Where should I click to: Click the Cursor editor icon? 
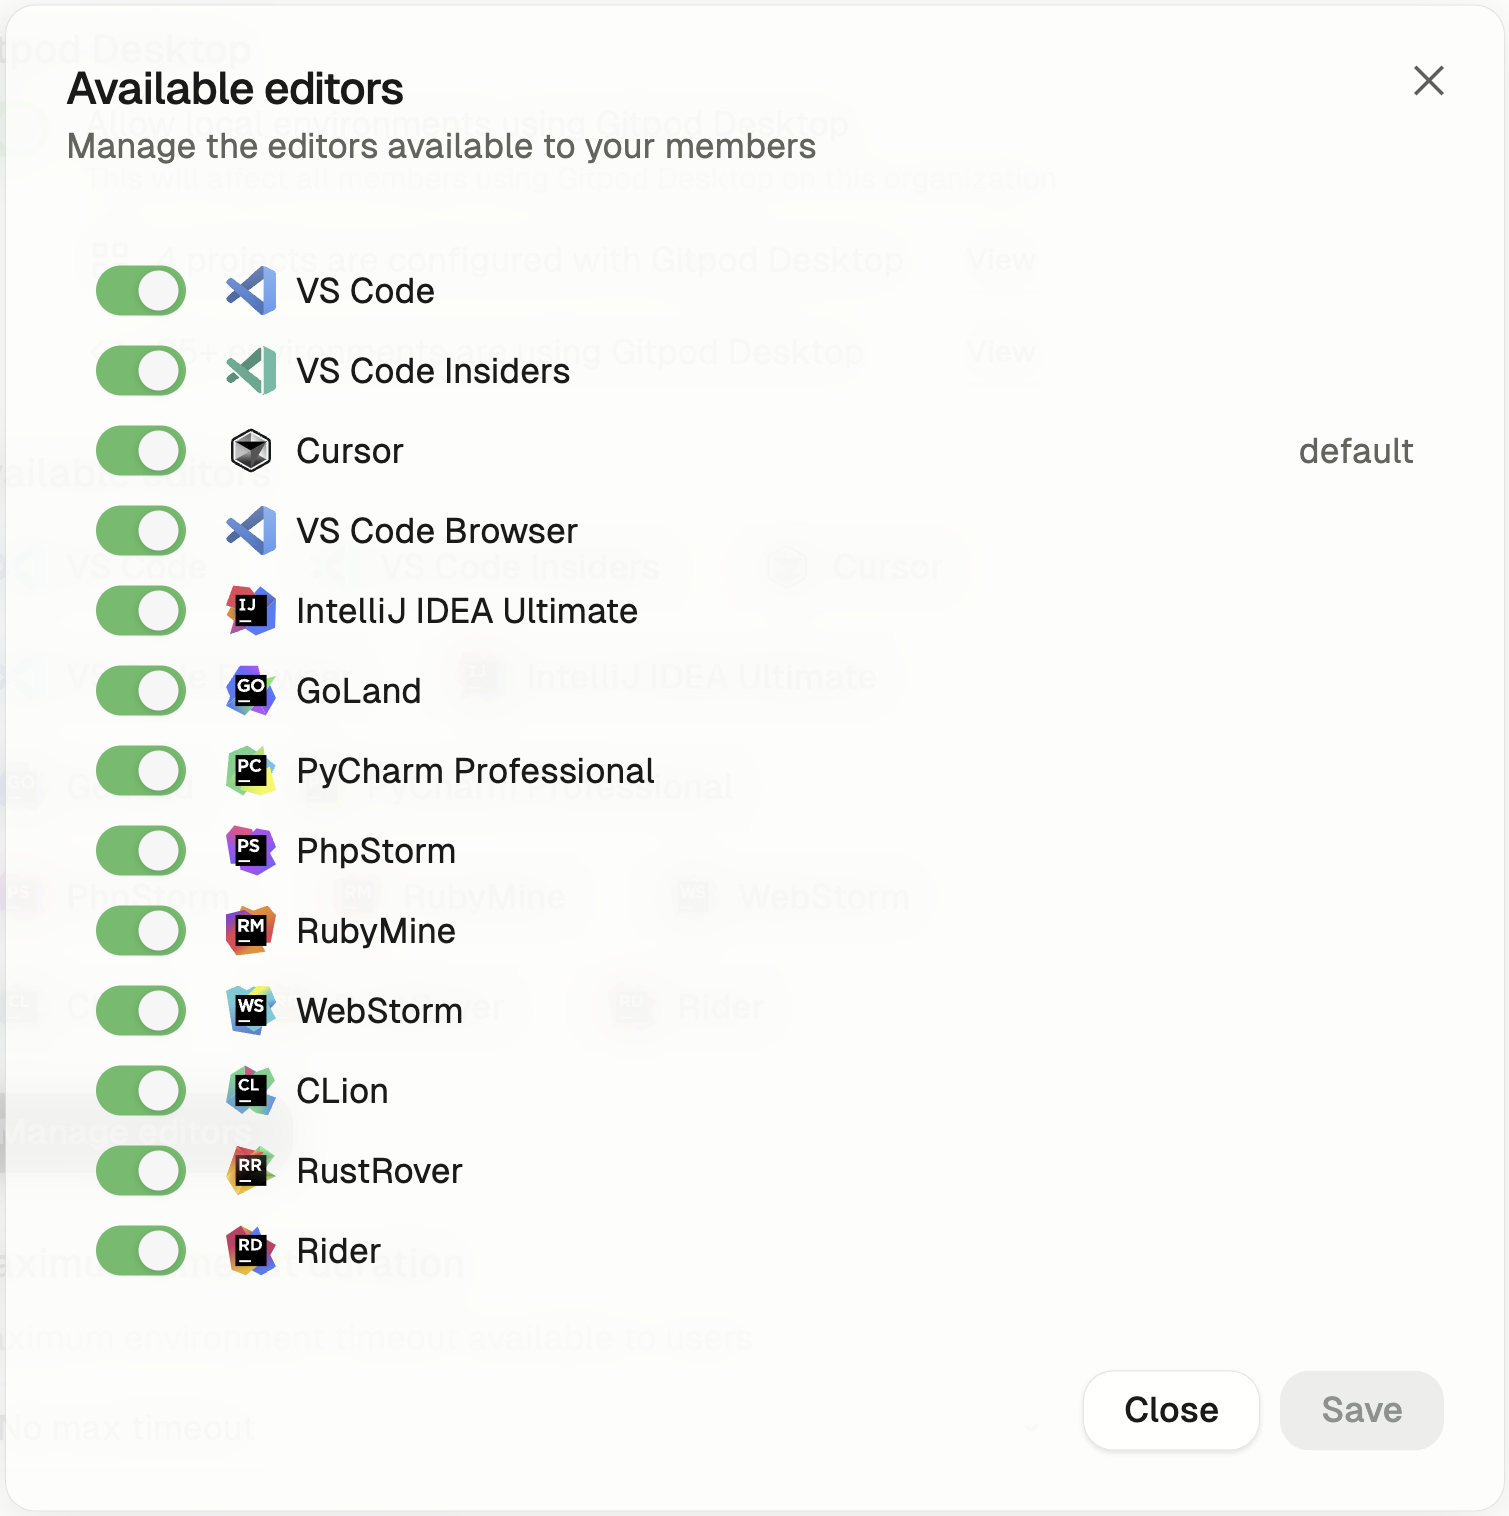pos(251,451)
